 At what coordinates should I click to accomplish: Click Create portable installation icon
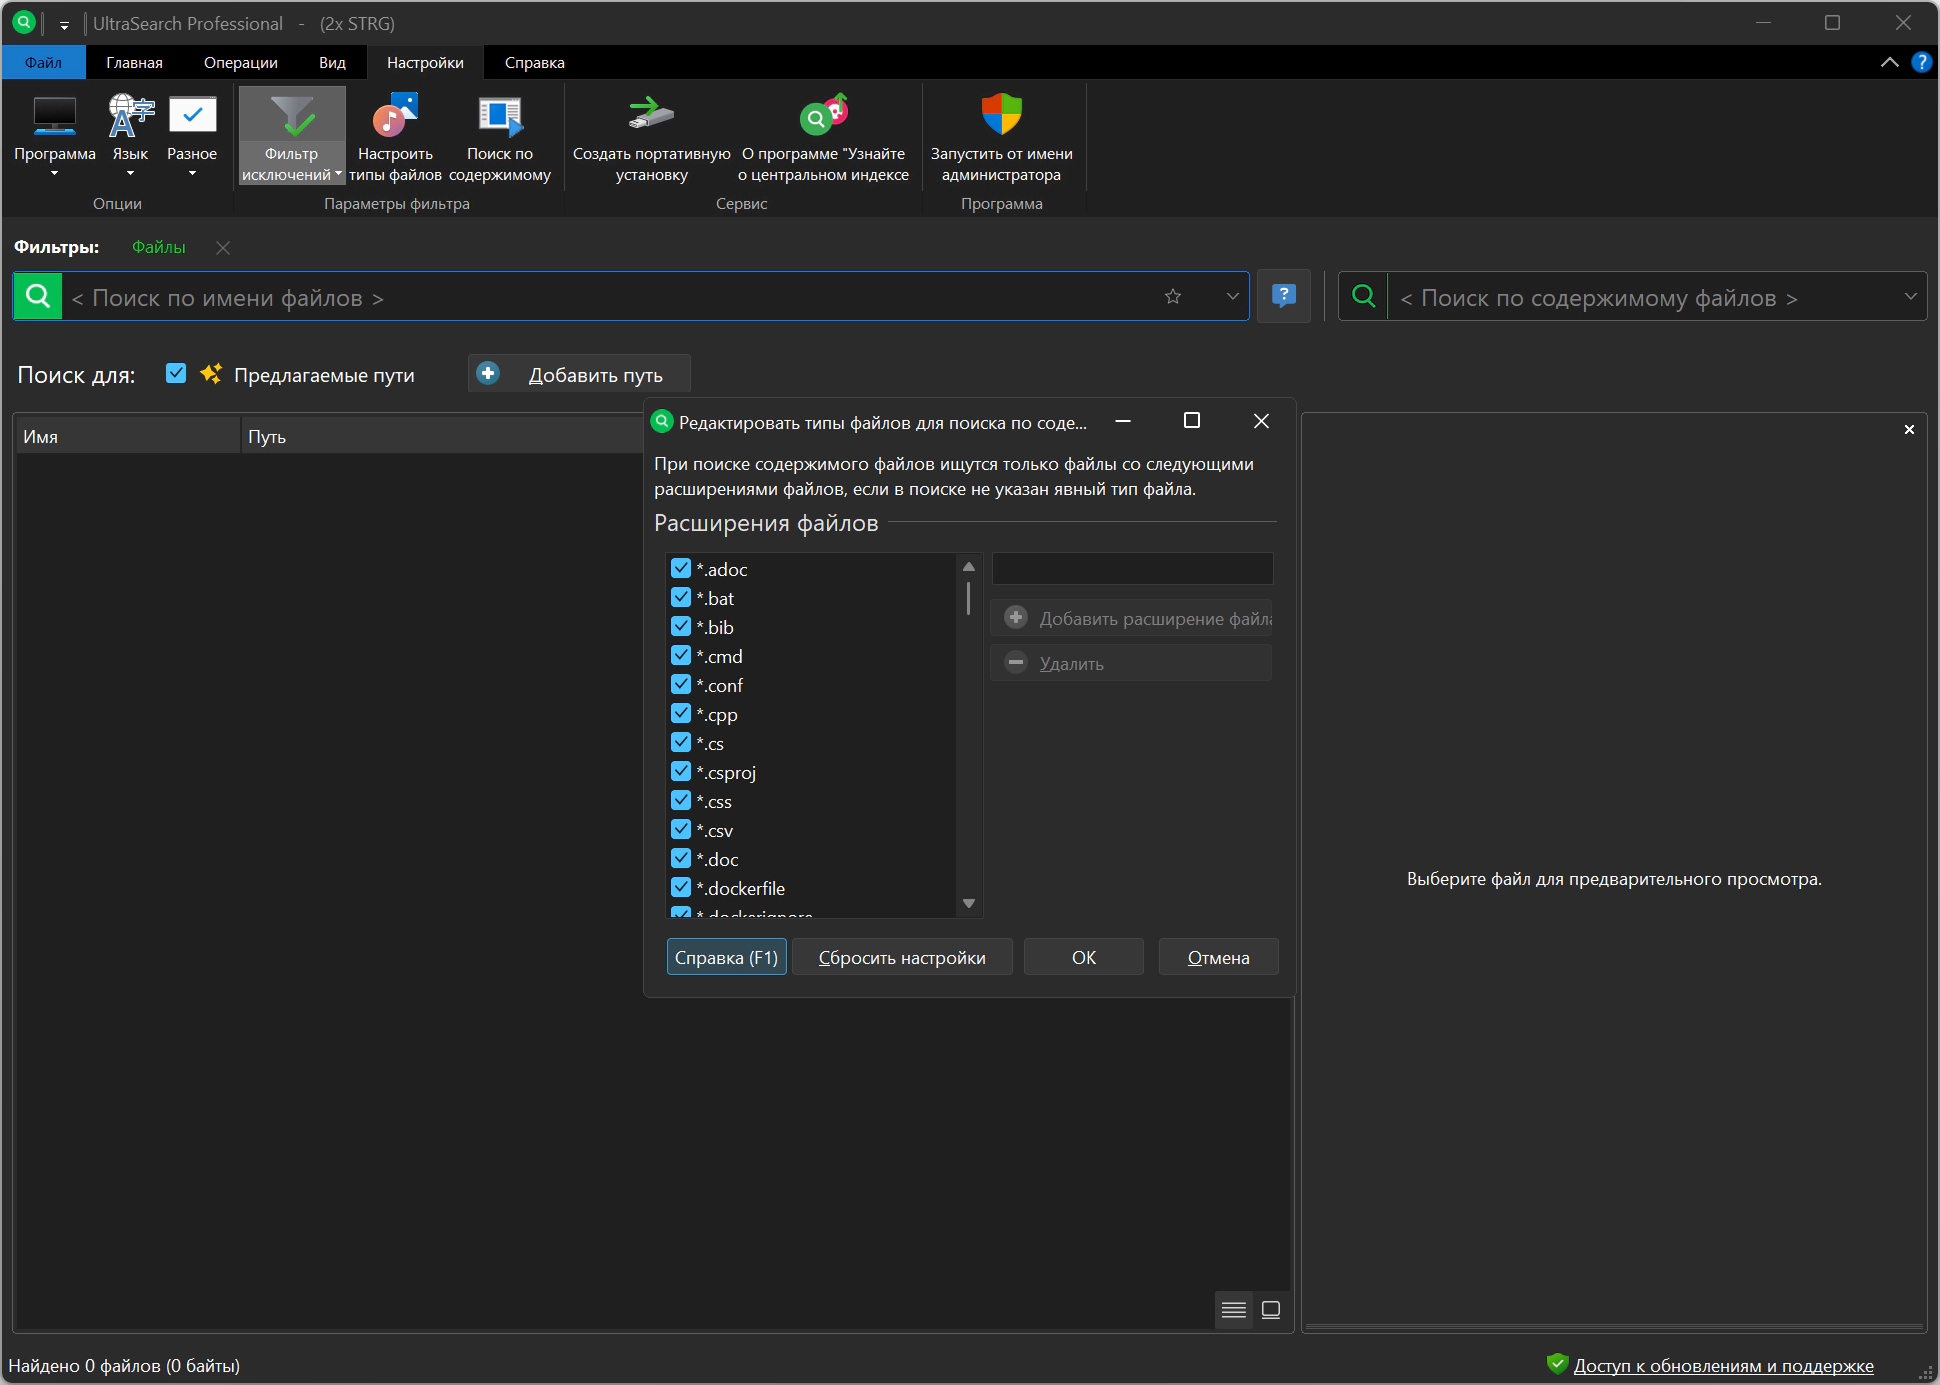point(651,115)
